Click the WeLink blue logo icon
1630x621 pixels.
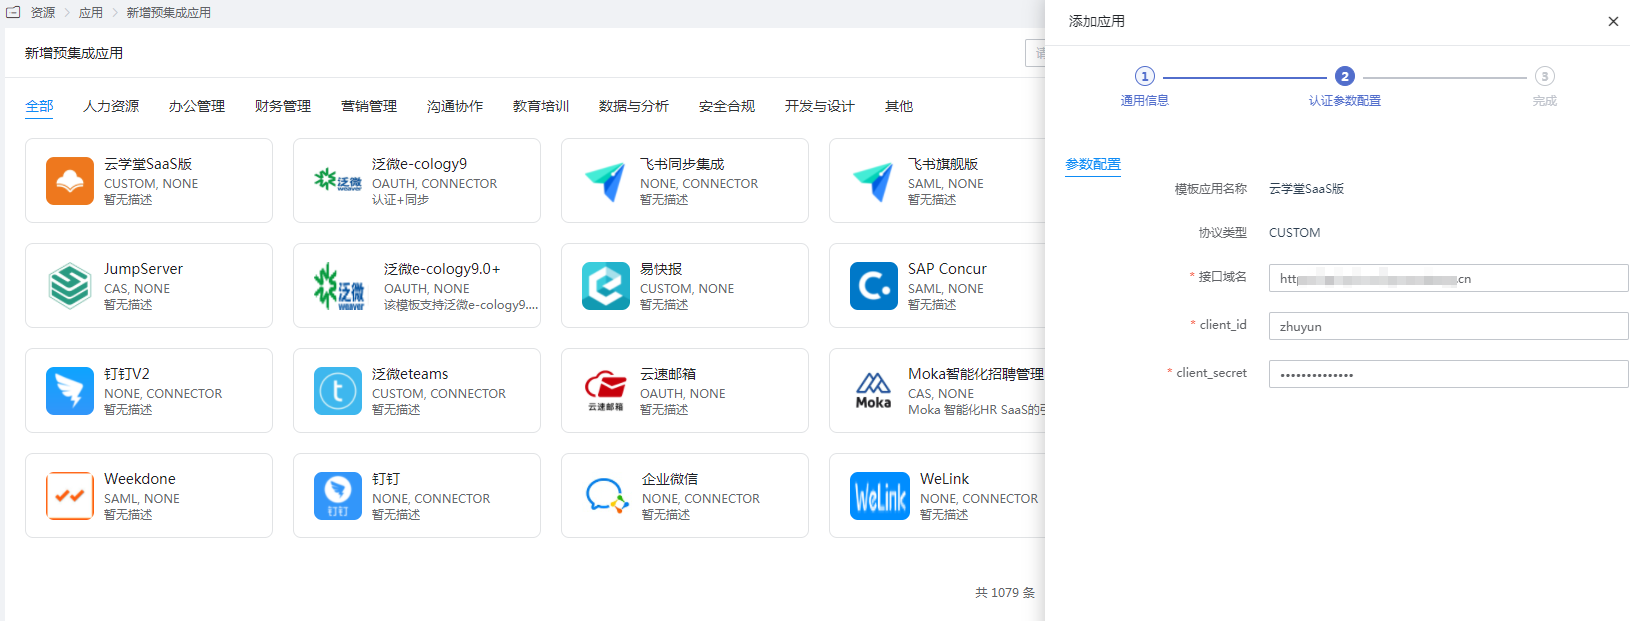tap(880, 496)
